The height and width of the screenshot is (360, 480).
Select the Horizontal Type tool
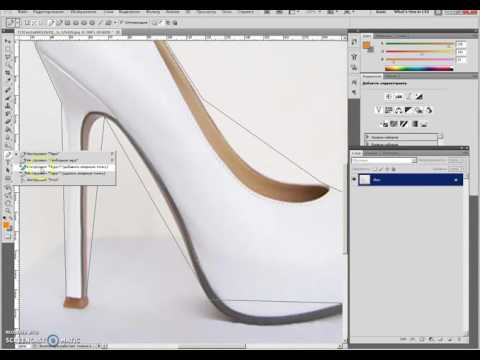(8, 163)
